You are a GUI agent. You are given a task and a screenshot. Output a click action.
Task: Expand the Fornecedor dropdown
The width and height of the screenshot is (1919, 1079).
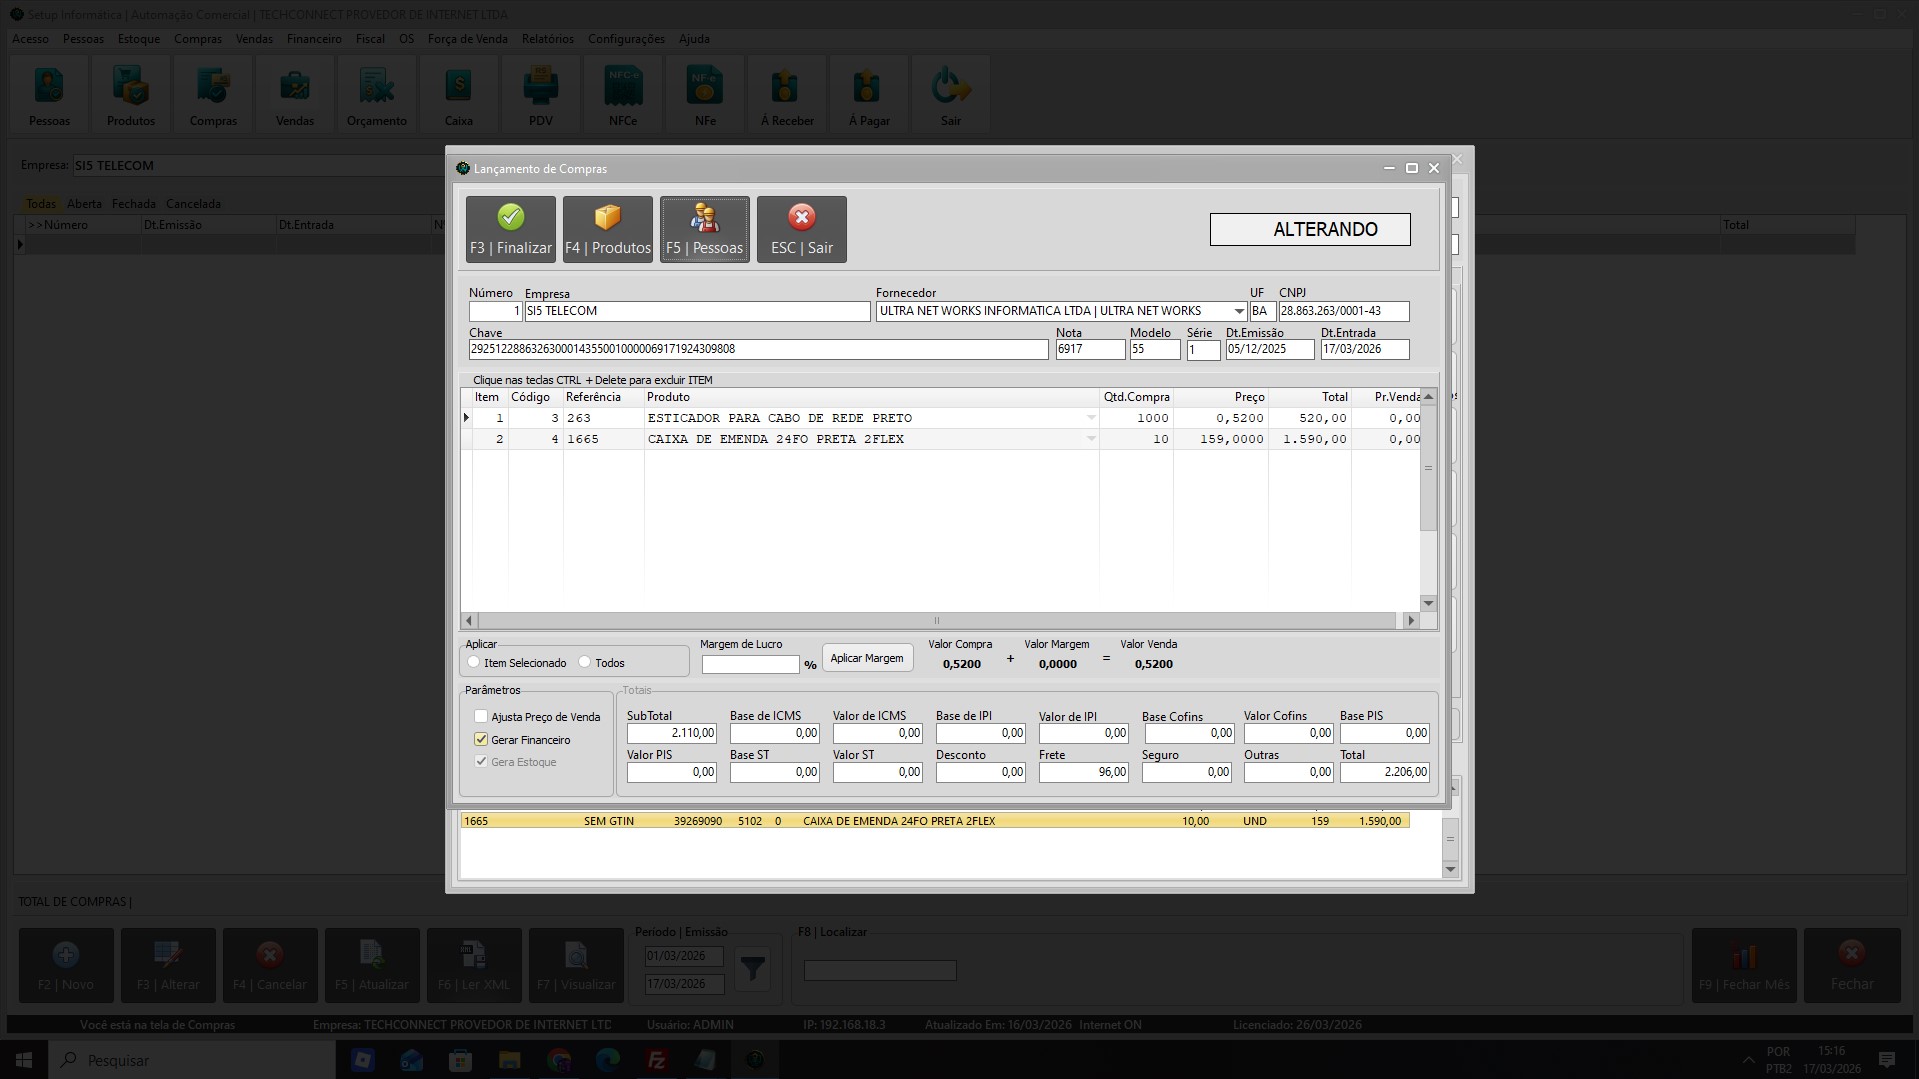coord(1239,311)
